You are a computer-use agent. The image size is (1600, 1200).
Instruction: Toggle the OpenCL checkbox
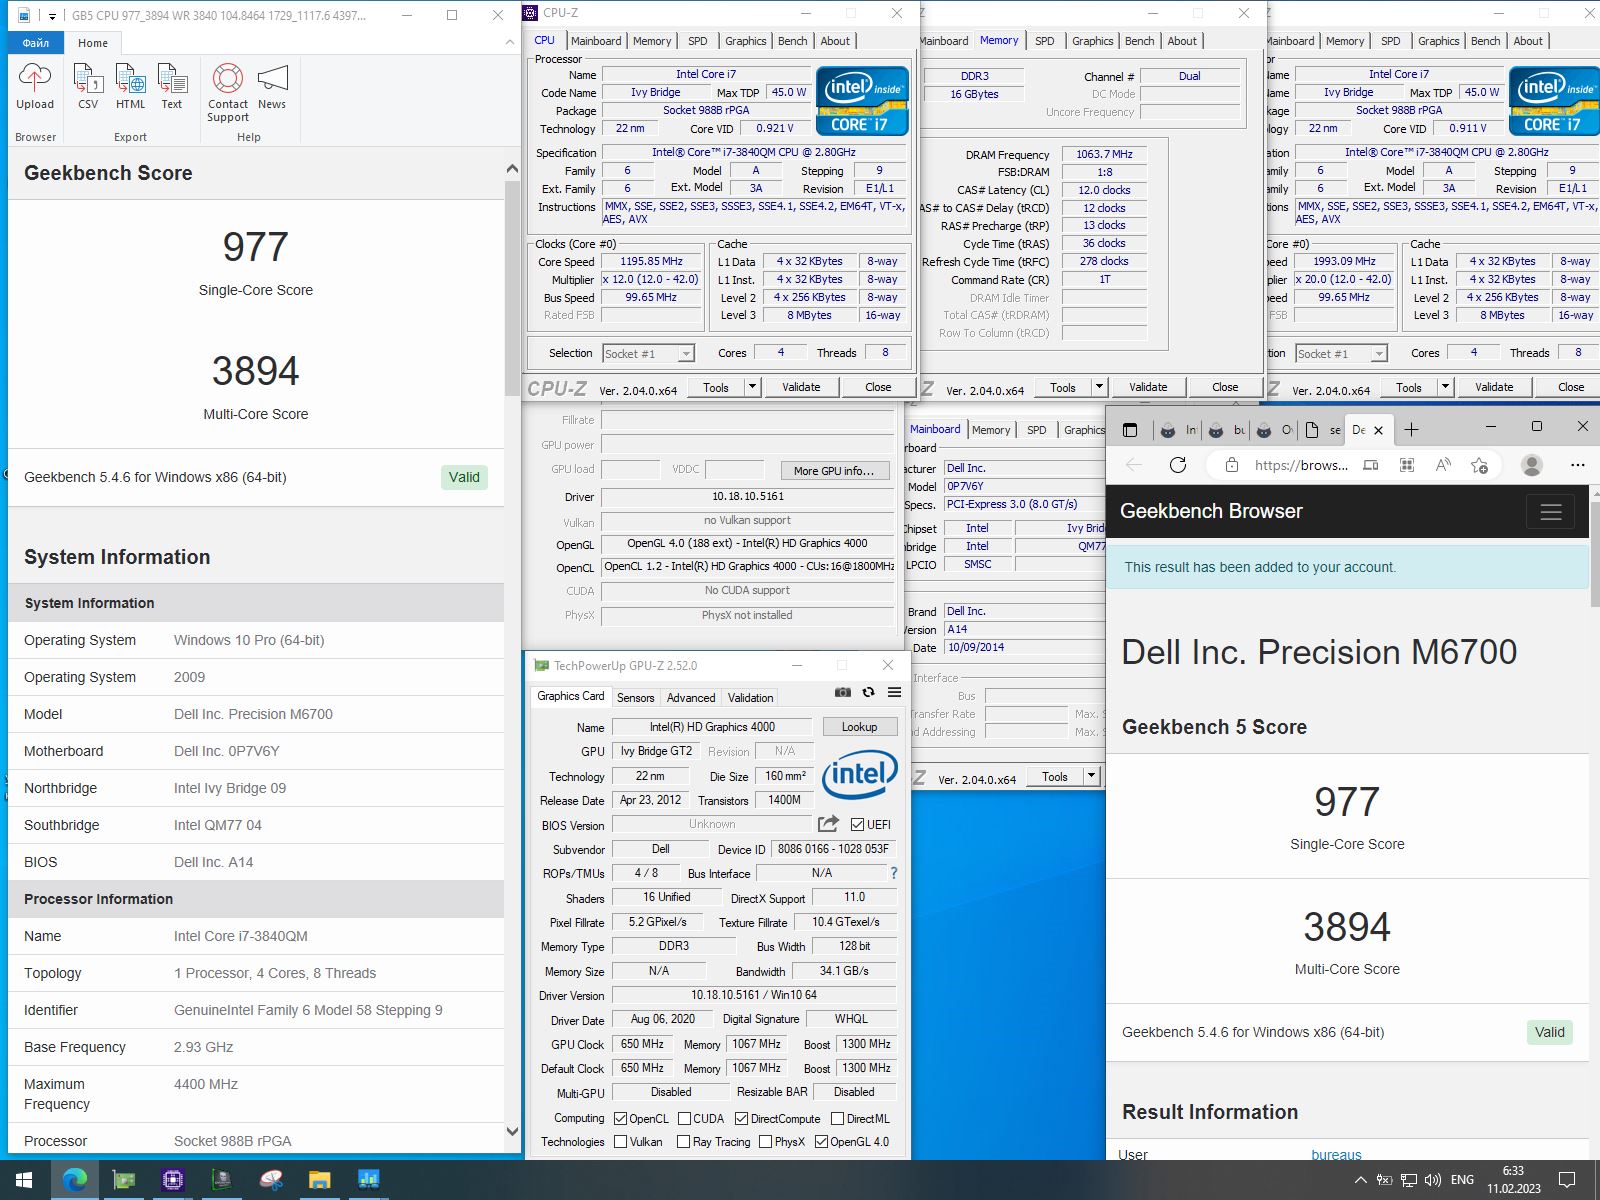[x=621, y=1118]
